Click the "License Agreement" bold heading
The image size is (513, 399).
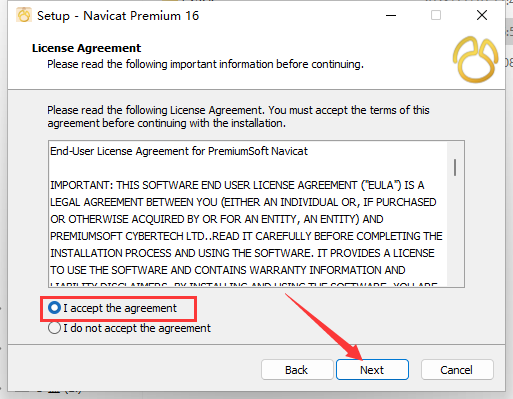tap(86, 48)
